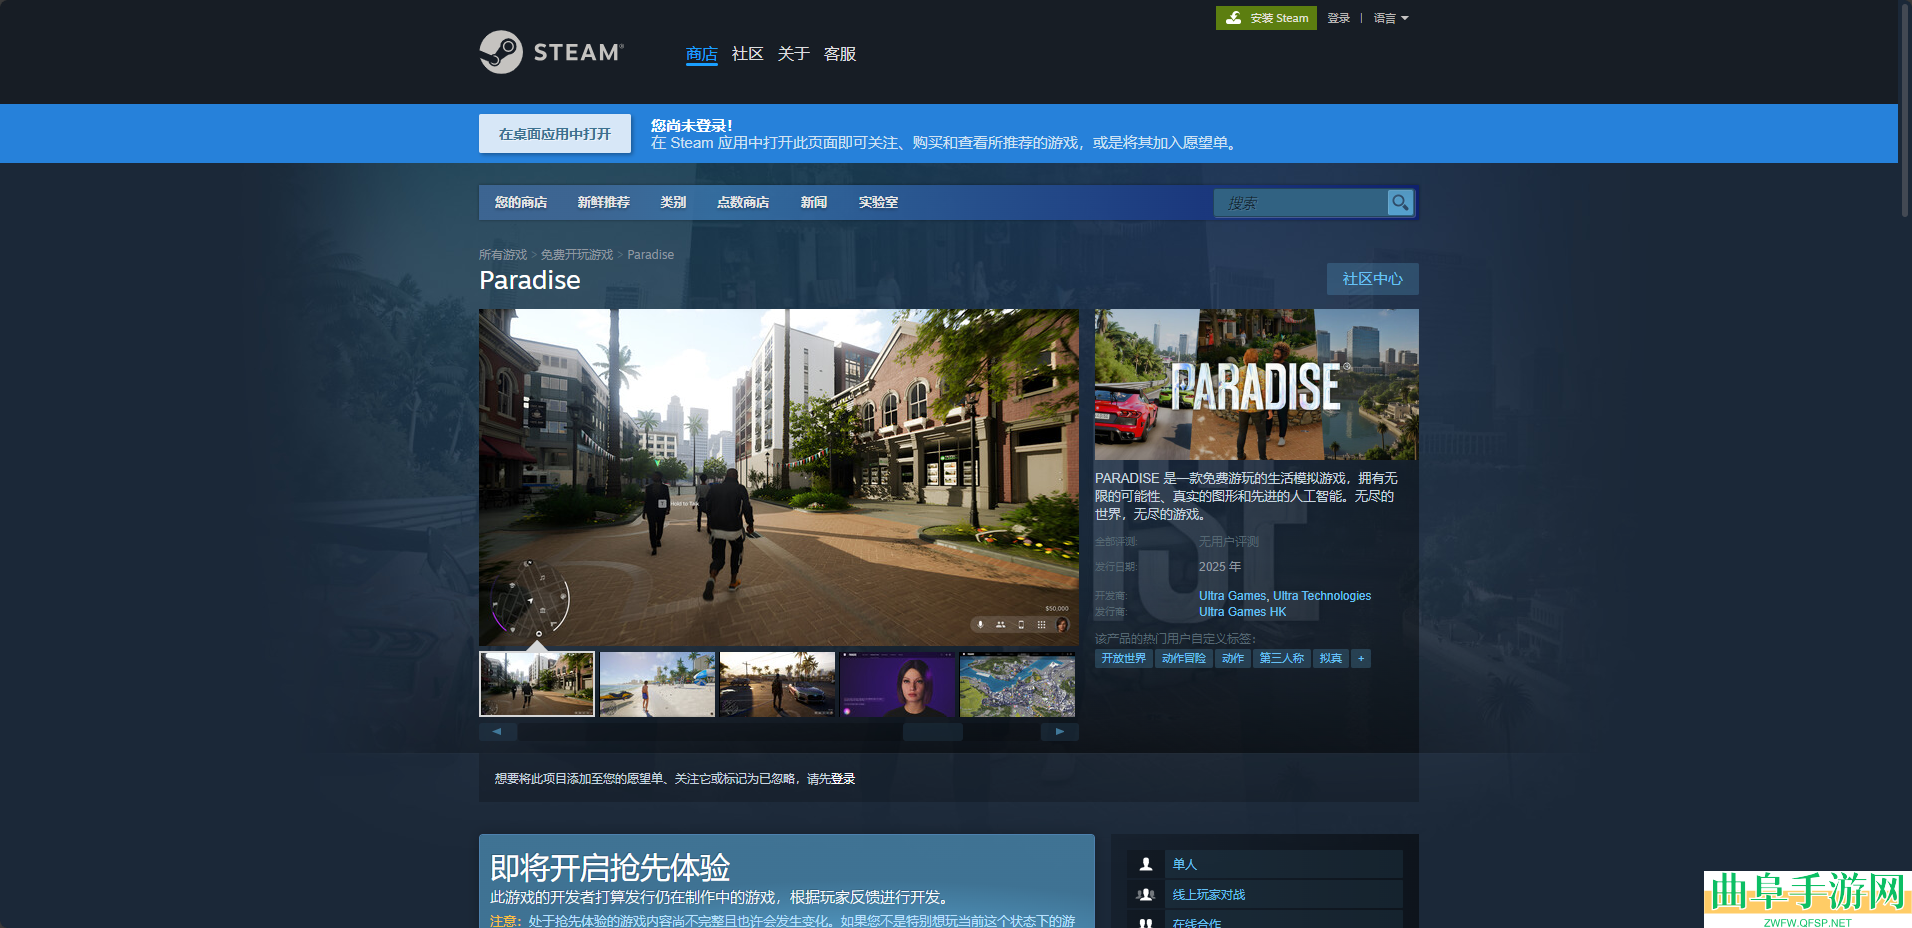Click the Steam logo in the header
1912x928 pixels.
click(551, 52)
